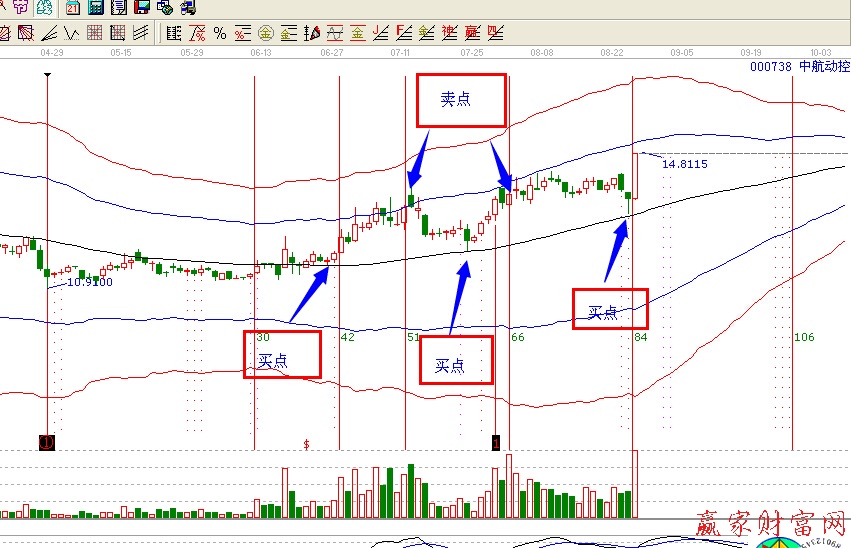This screenshot has width=851, height=548.
Task: Select the percent sign drawing tool
Action: tap(219, 33)
